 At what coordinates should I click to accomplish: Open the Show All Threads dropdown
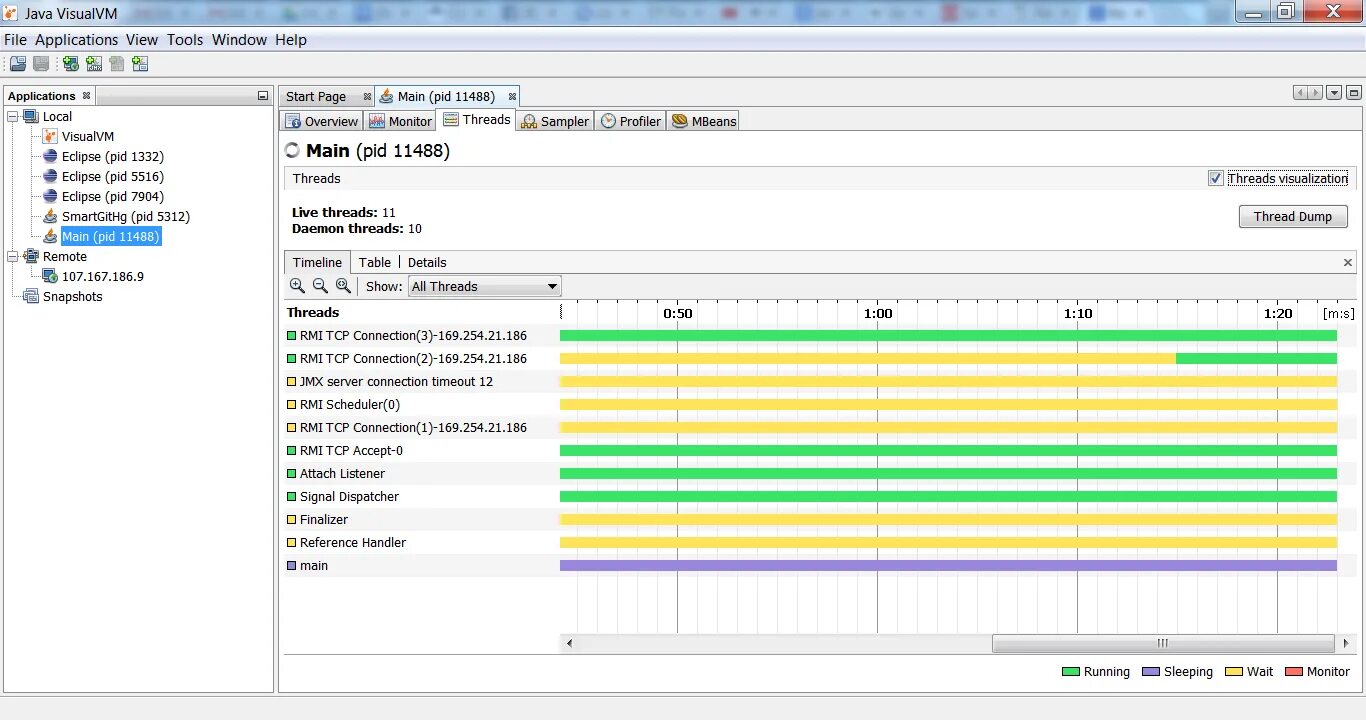(x=485, y=286)
